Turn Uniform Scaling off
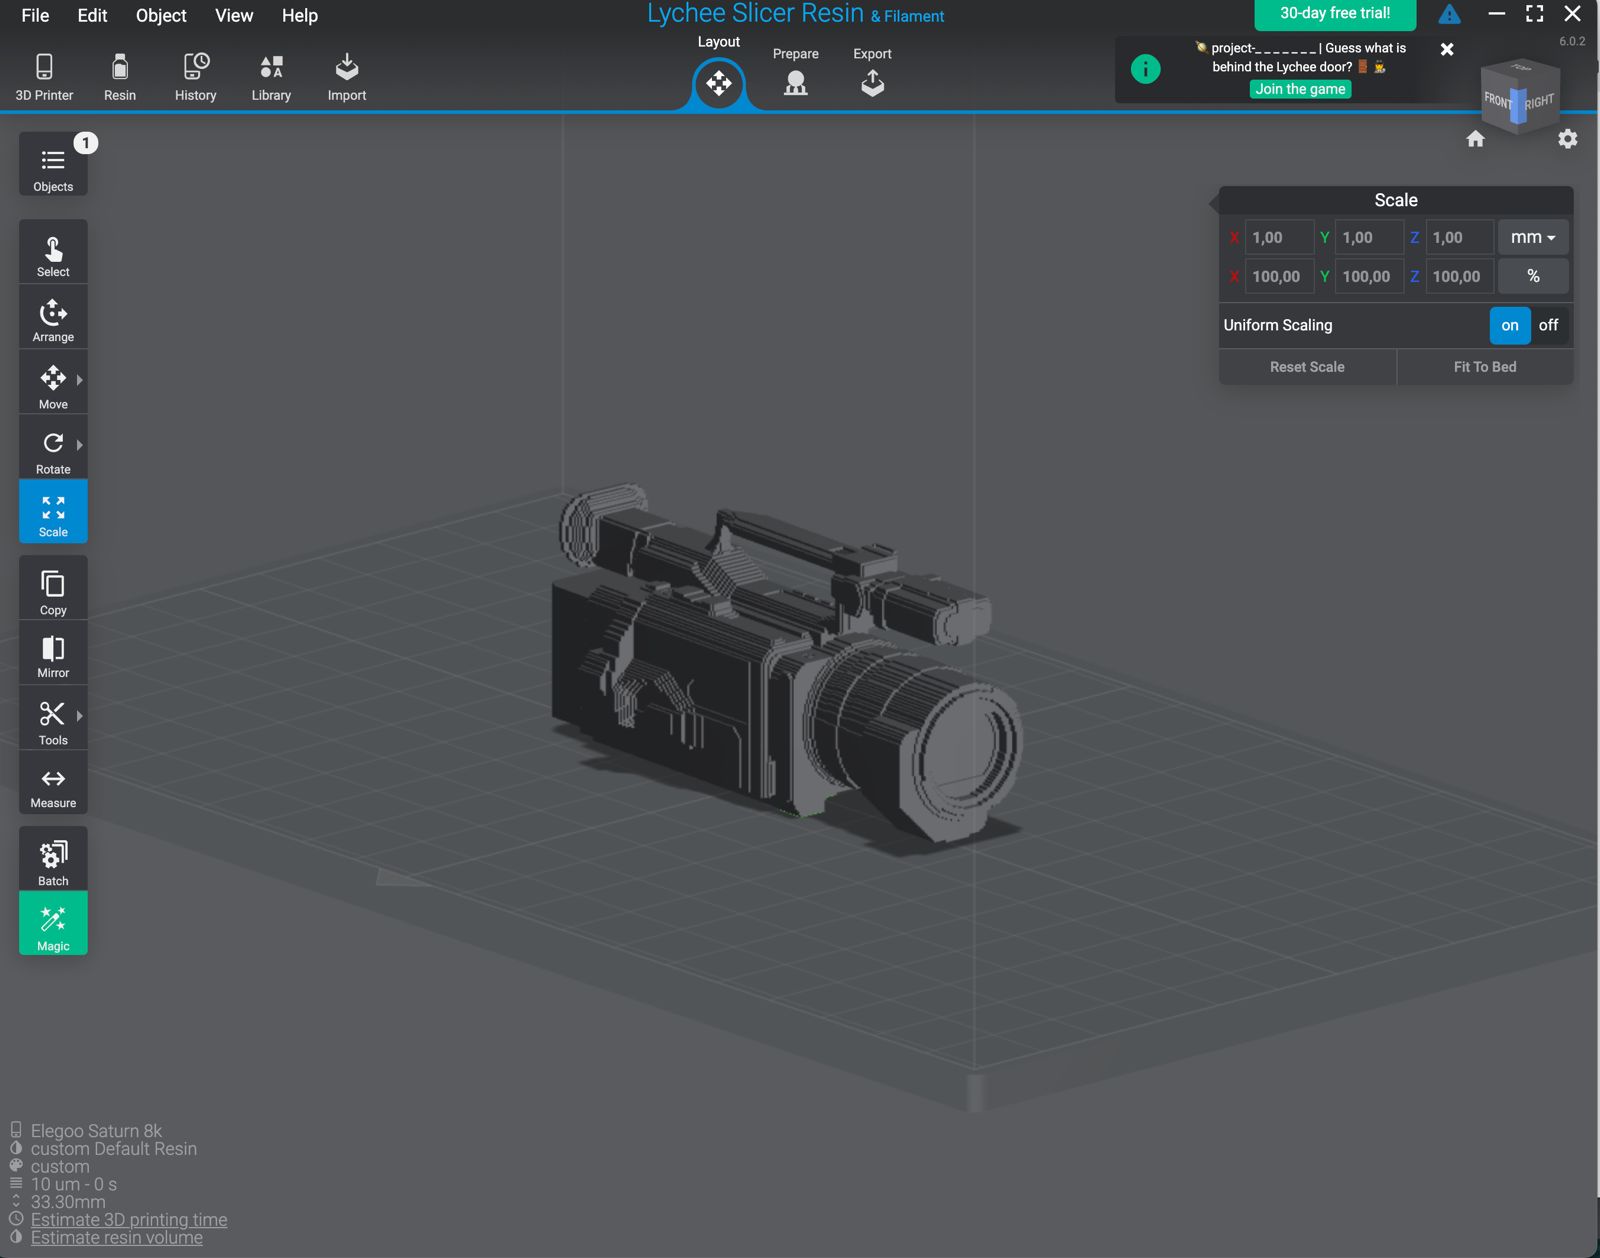The image size is (1600, 1258). (x=1548, y=326)
